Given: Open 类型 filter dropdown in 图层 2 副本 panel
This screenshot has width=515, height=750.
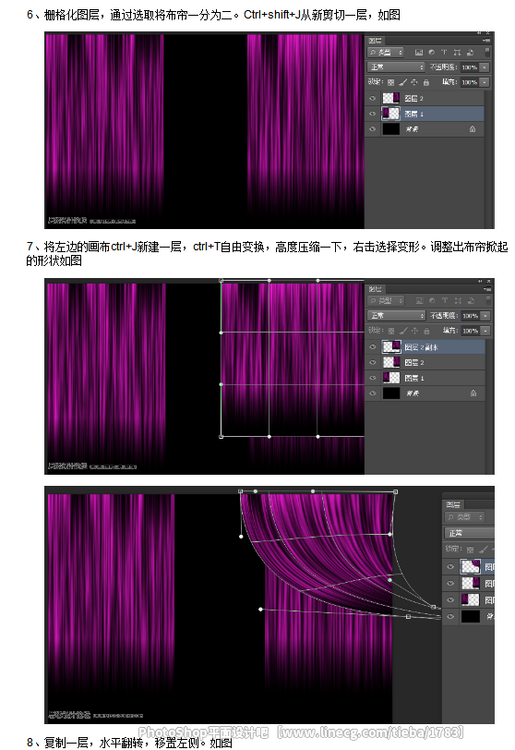Looking at the screenshot, I should pos(385,300).
